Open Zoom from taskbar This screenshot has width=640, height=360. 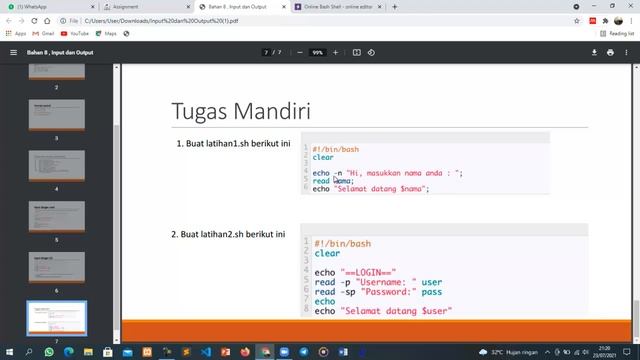[x=284, y=352]
